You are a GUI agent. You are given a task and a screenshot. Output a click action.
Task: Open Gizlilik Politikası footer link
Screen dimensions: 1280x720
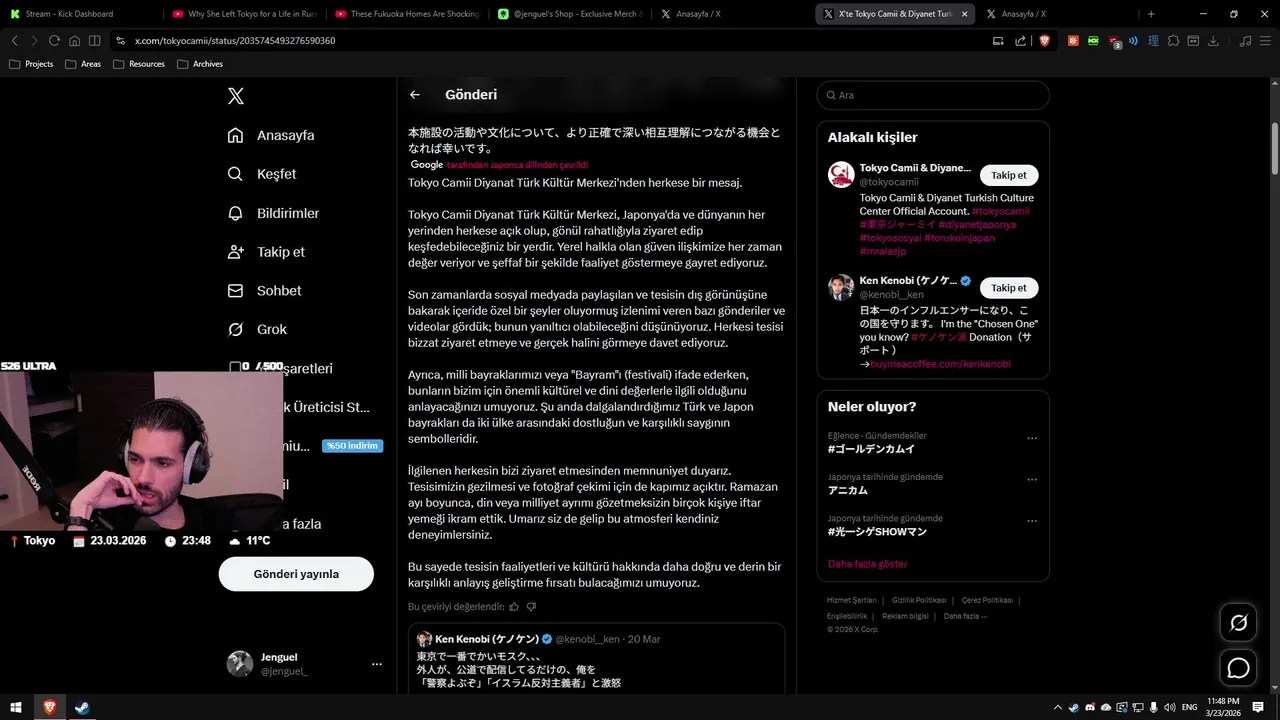(919, 600)
